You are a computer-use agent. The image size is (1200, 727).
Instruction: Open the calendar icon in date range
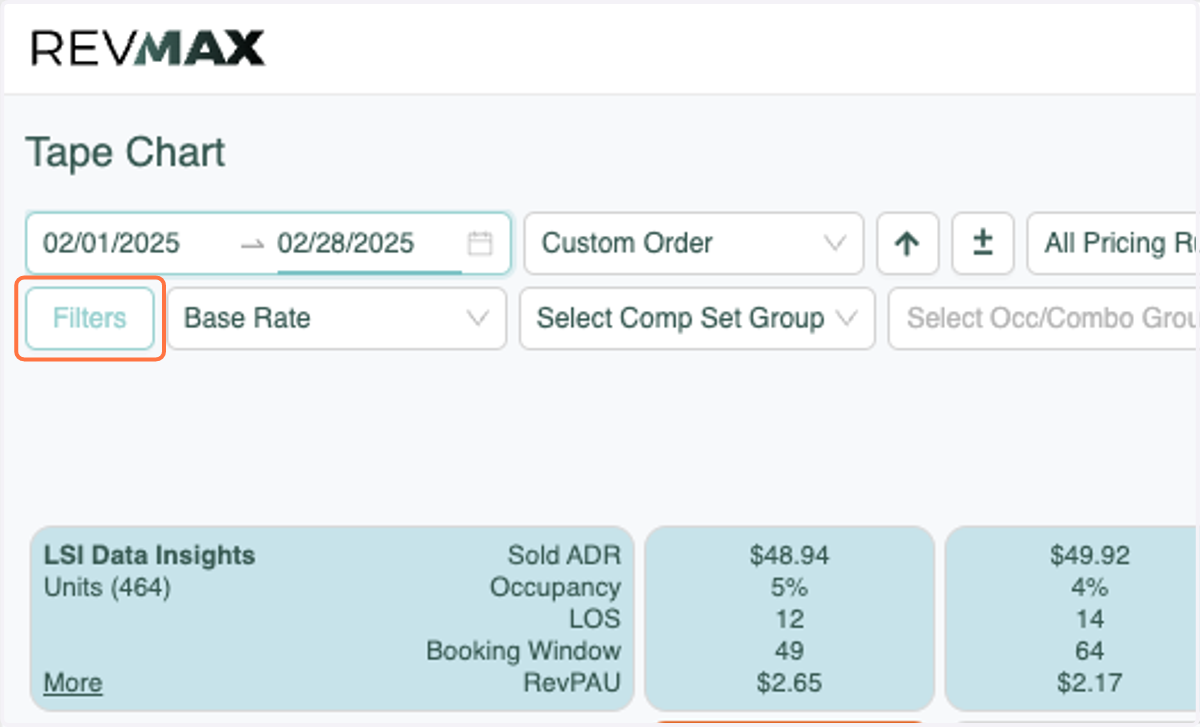pyautogui.click(x=480, y=243)
